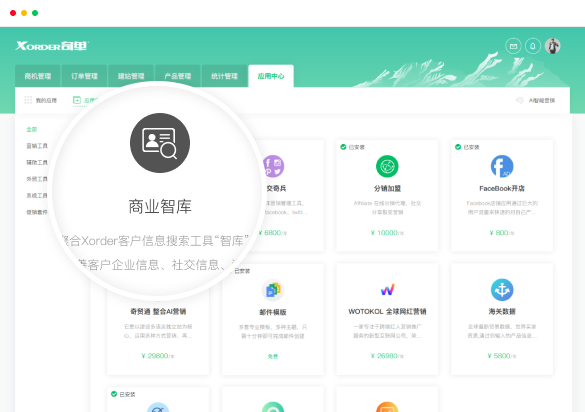Screen dimensions: 585x412
Task: Click the ¥800 price on FaceBook开店
Action: pyautogui.click(x=502, y=233)
